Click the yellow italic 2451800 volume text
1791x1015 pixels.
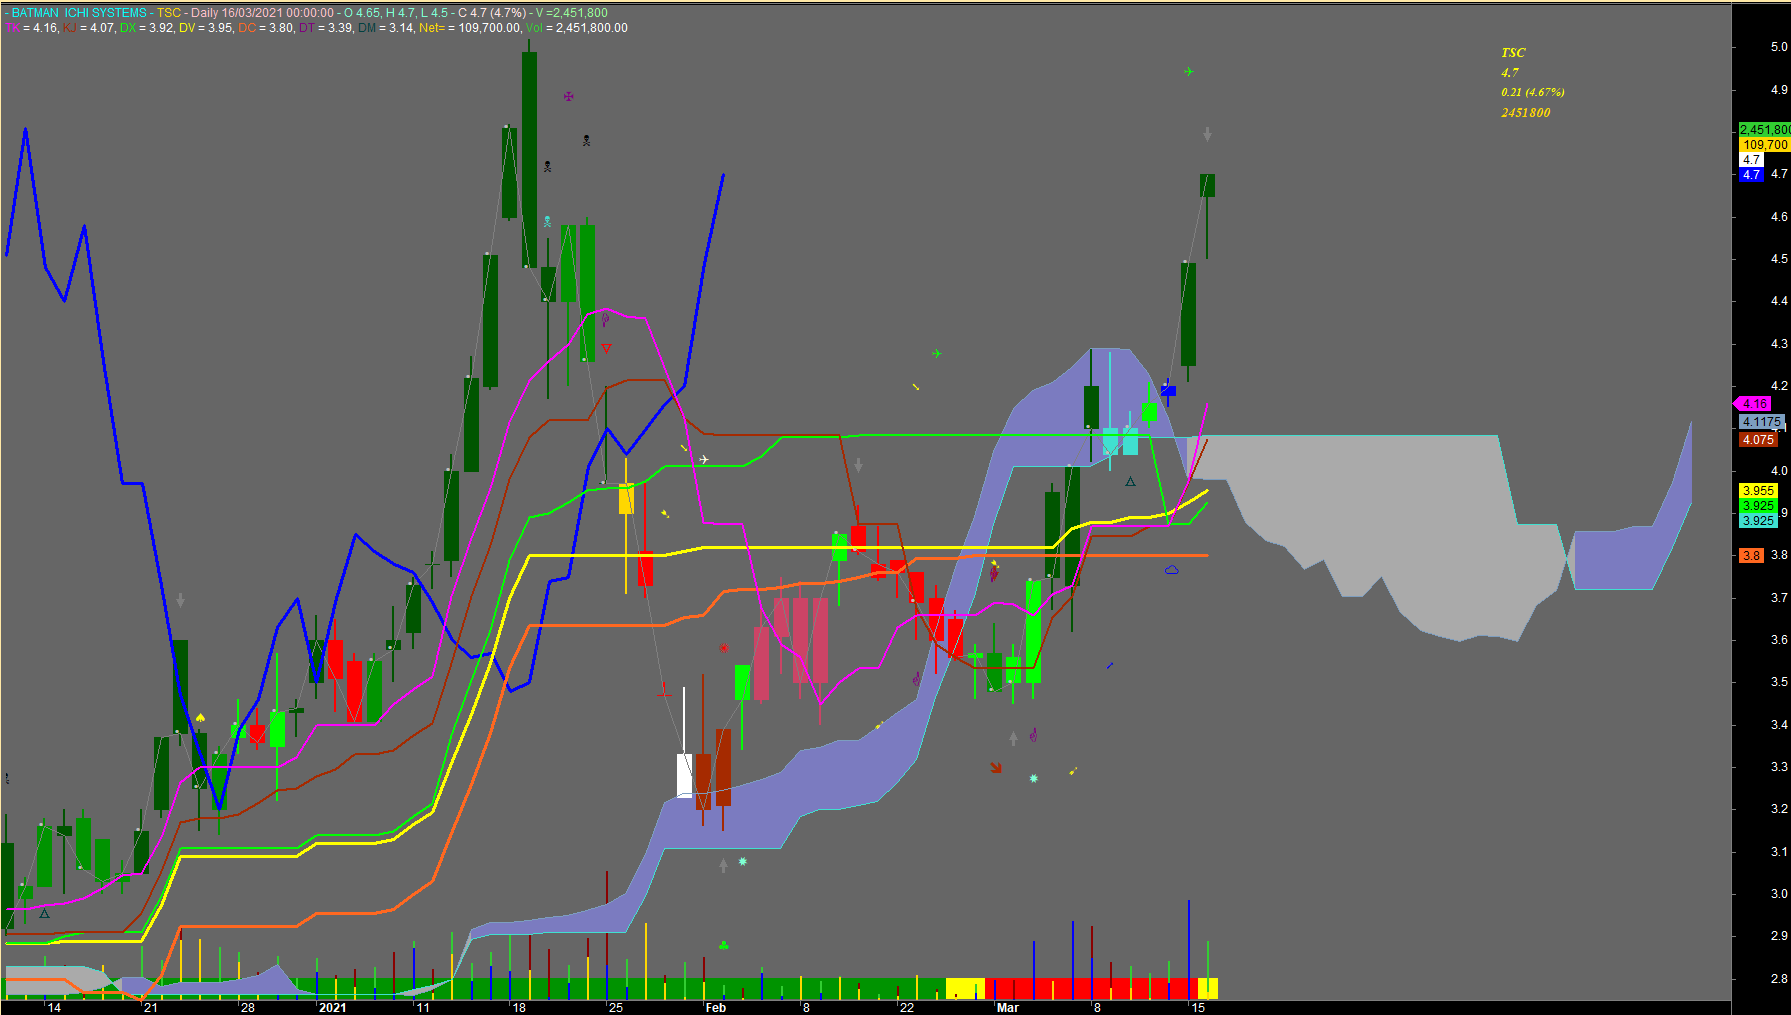click(1525, 113)
